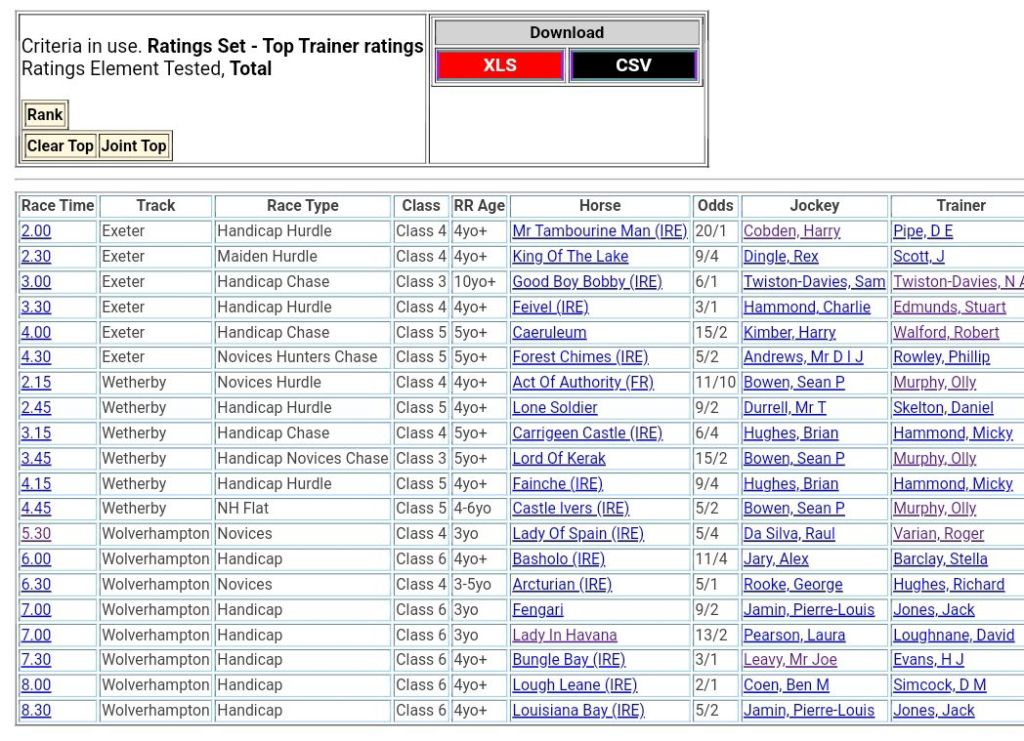Open horse Louisiana Bay (IRE)
The width and height of the screenshot is (1024, 741).
(x=578, y=711)
